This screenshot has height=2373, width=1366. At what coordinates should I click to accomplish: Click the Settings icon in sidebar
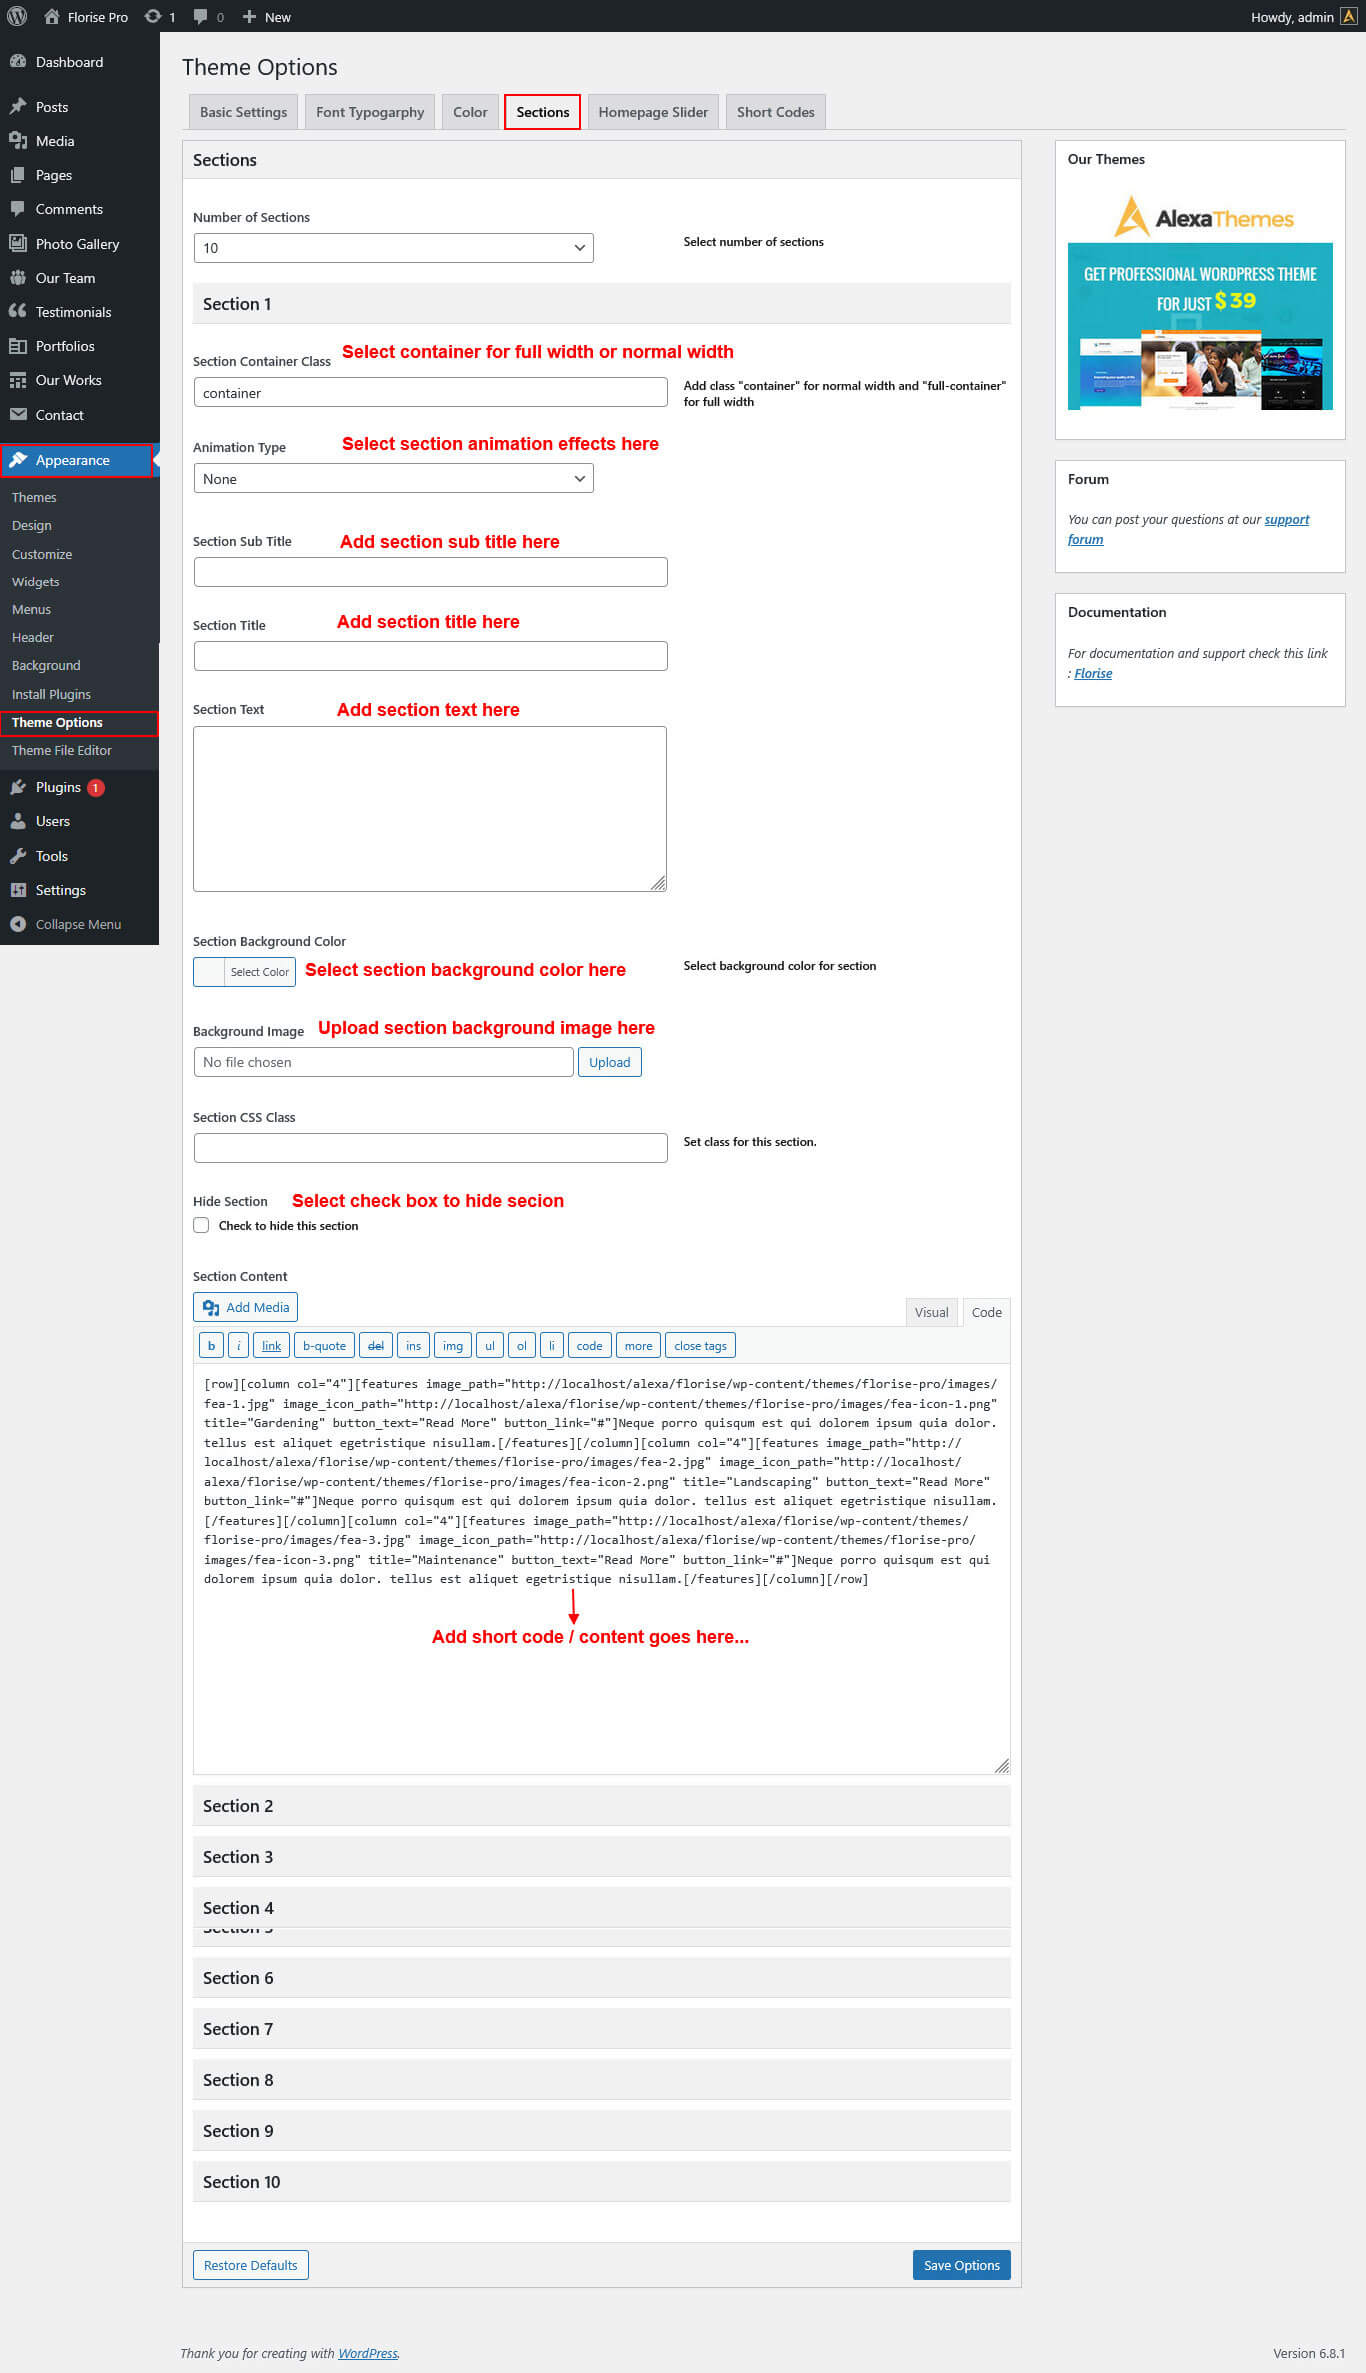click(x=18, y=890)
